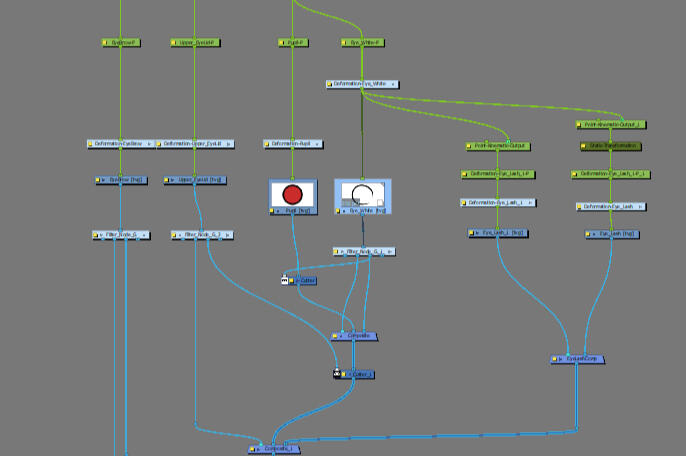Toggle the yellow enable square on Deformation-Eyebrow
Screen dimensions: 686x456
click(x=91, y=144)
